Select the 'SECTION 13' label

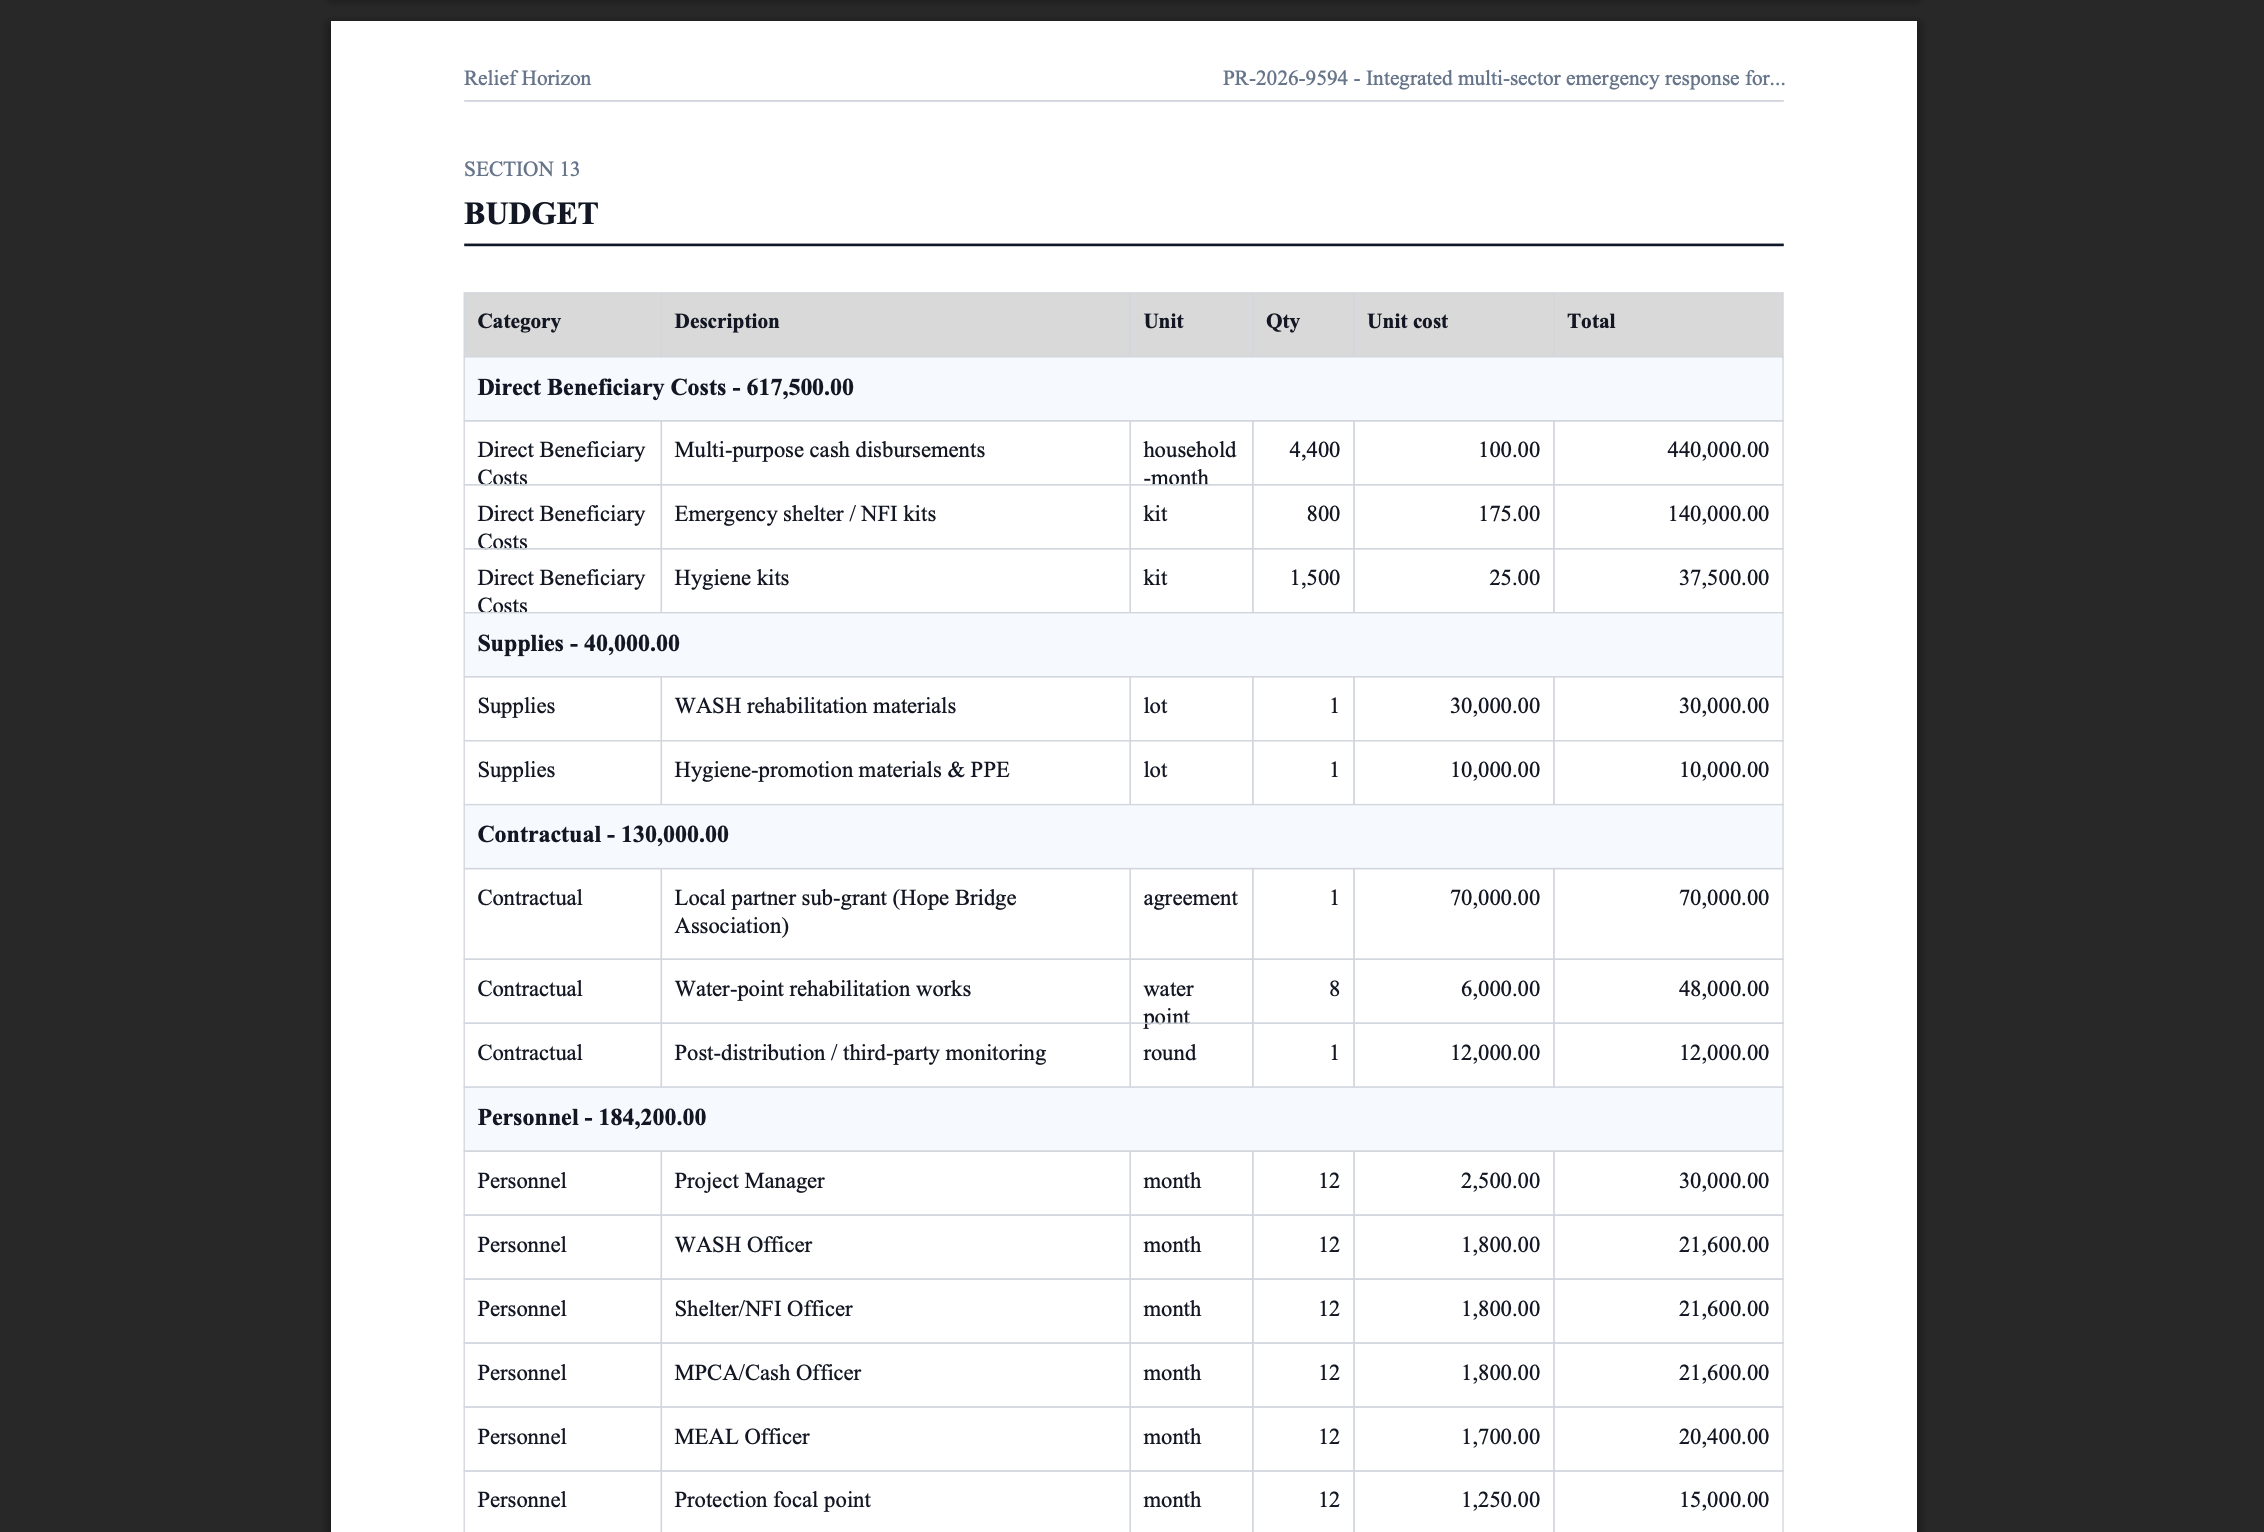pyautogui.click(x=521, y=169)
